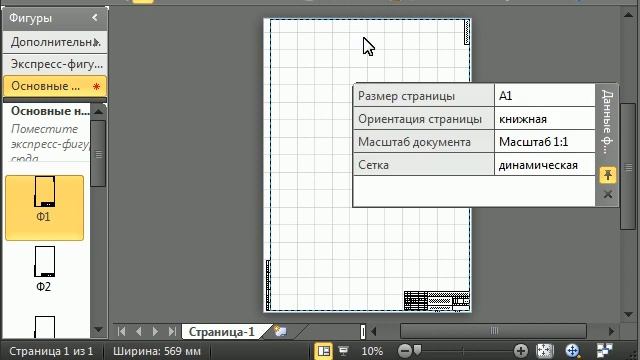
Task: Zoom in with the plus button
Action: tap(520, 351)
